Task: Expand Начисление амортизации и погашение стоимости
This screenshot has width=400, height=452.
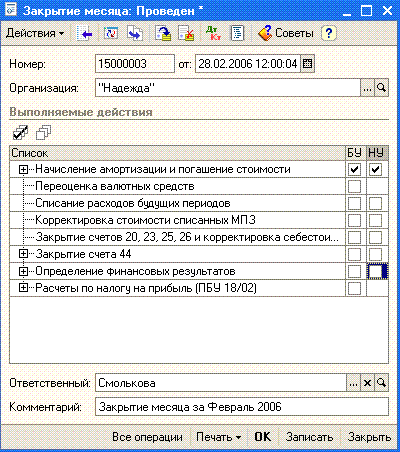Action: pos(23,170)
